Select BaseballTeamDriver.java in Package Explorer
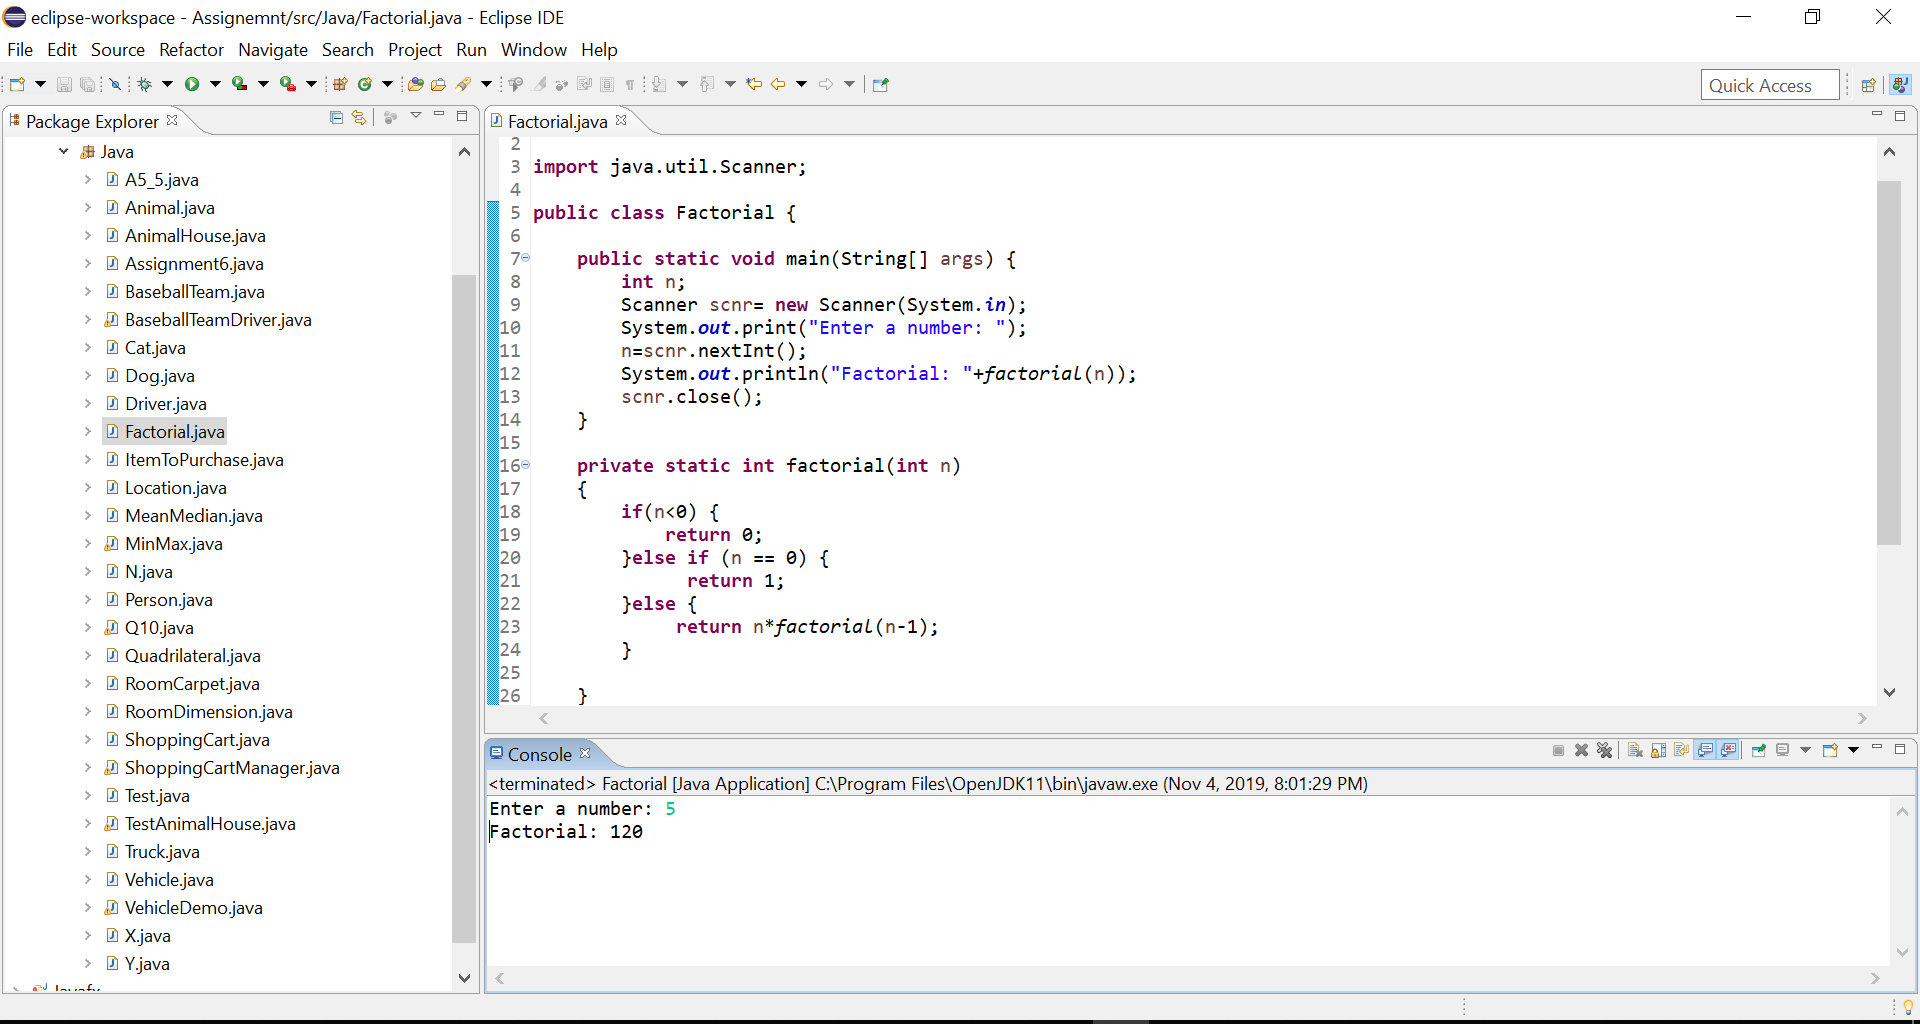The image size is (1920, 1024). (218, 320)
